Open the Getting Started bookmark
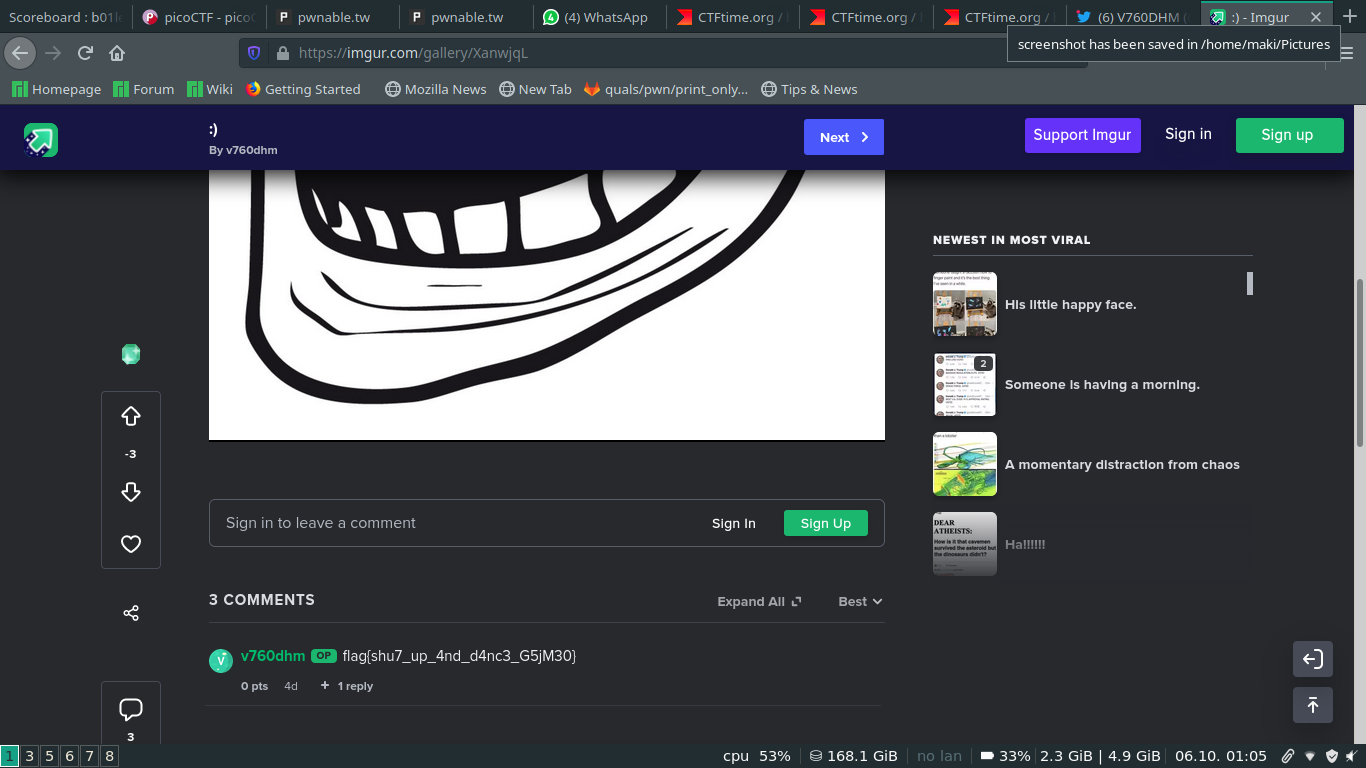Image resolution: width=1366 pixels, height=768 pixels. (x=303, y=89)
